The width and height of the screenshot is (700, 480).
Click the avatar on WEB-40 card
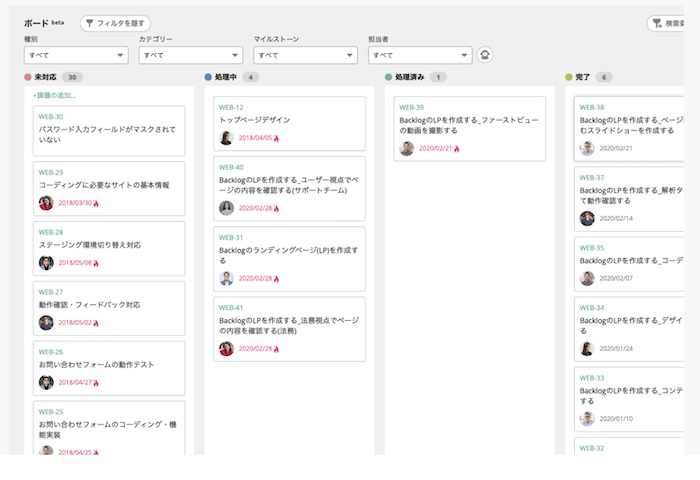point(226,208)
